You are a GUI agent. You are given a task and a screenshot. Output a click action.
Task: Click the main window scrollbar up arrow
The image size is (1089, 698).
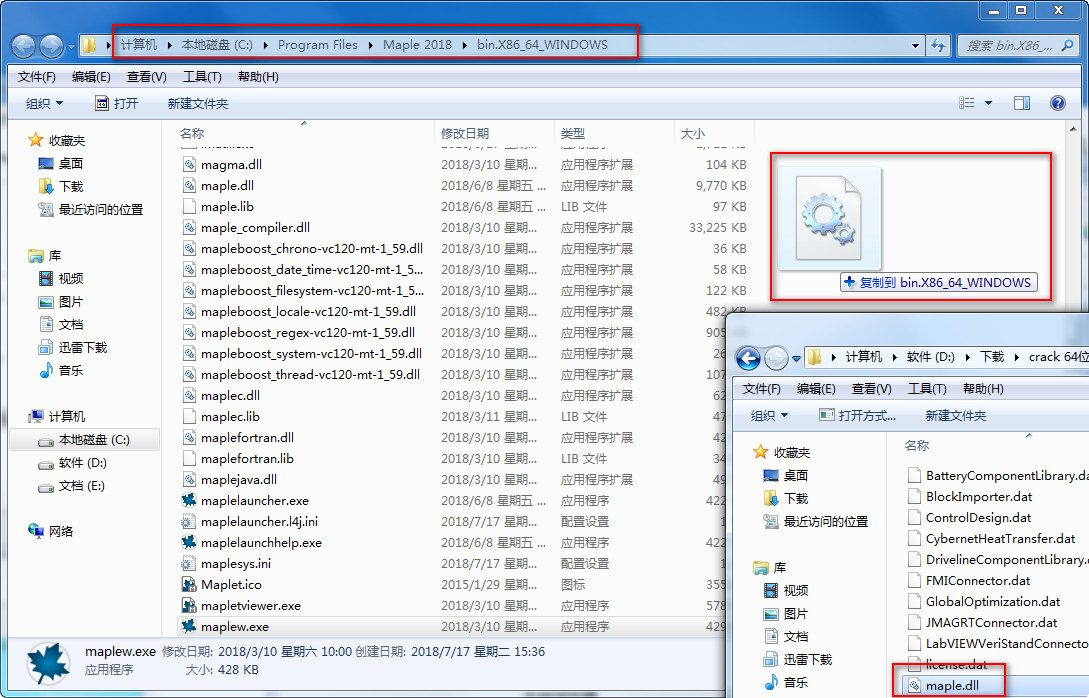click(x=1074, y=128)
